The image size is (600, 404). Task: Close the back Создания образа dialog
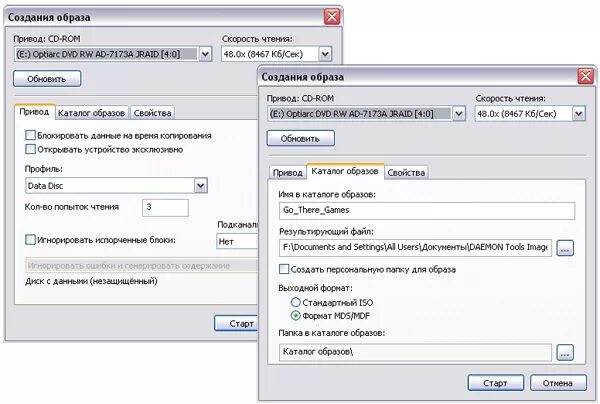coord(332,16)
